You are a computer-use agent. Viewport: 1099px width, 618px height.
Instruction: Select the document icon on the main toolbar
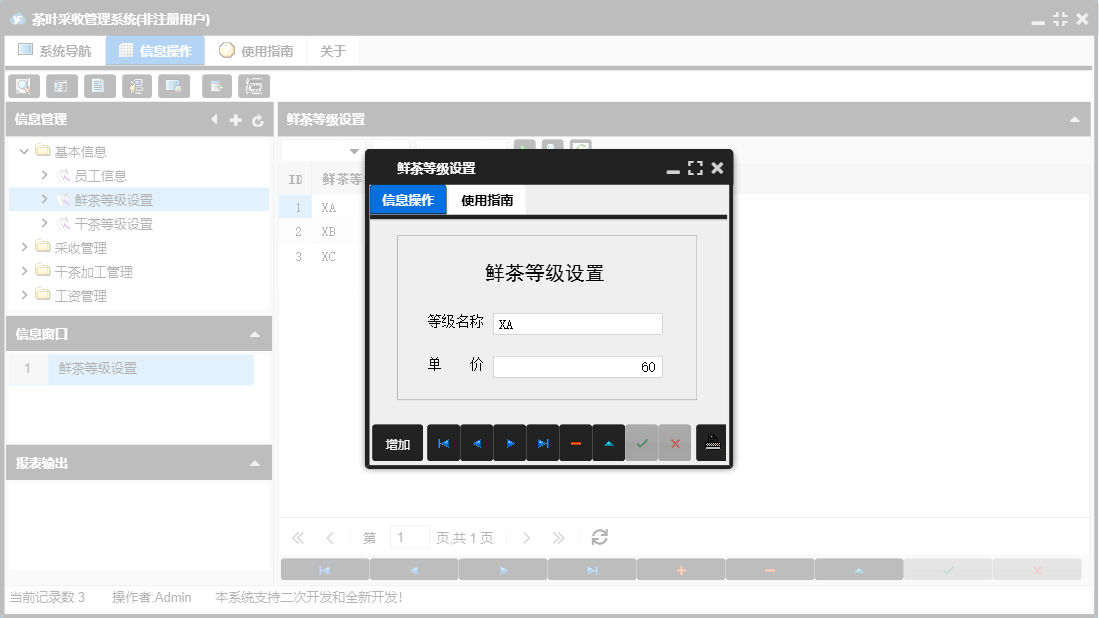click(x=99, y=86)
